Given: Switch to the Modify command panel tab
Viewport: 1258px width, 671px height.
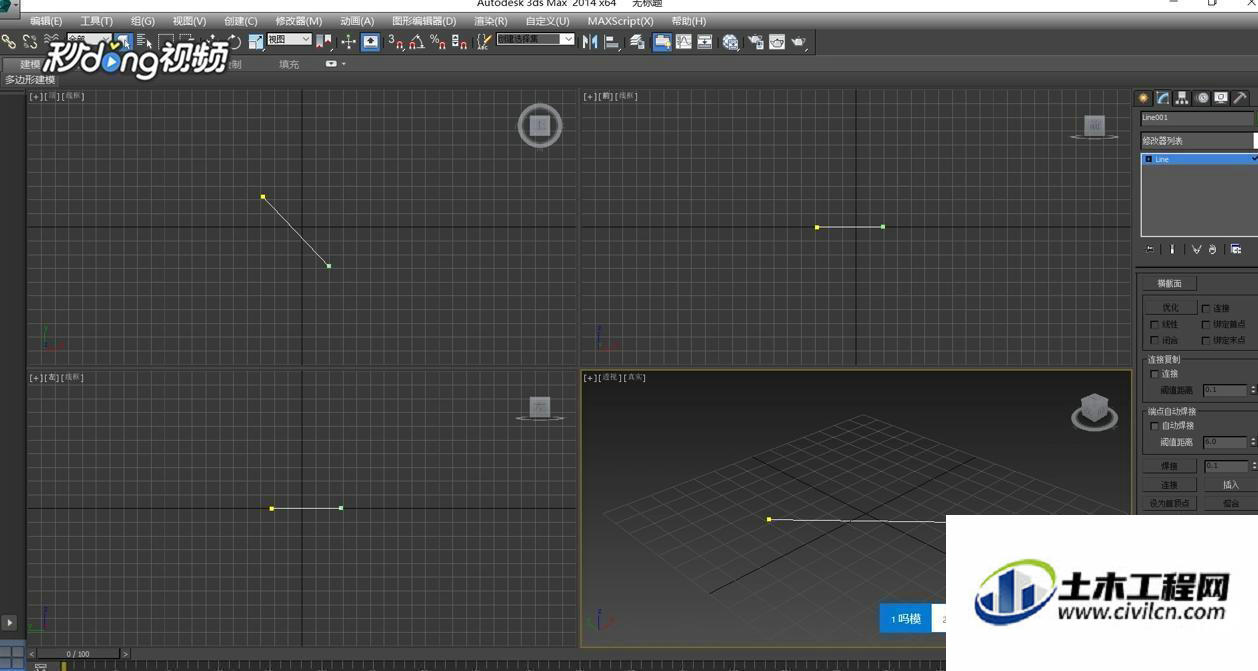Looking at the screenshot, I should pyautogui.click(x=1163, y=98).
